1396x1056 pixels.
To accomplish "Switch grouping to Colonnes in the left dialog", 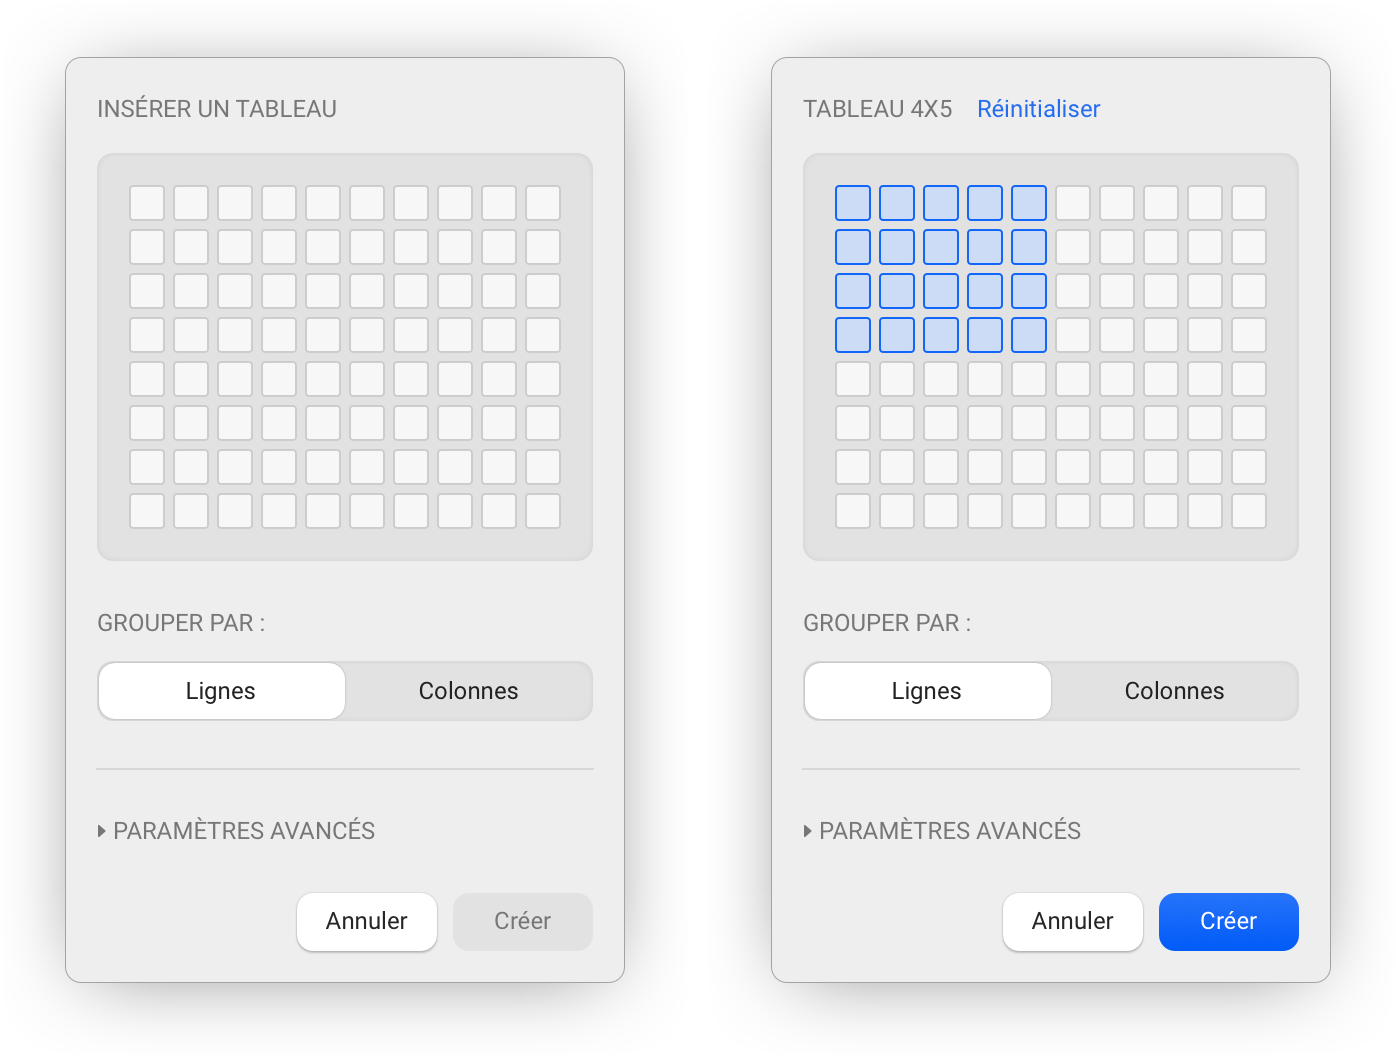I will (468, 690).
